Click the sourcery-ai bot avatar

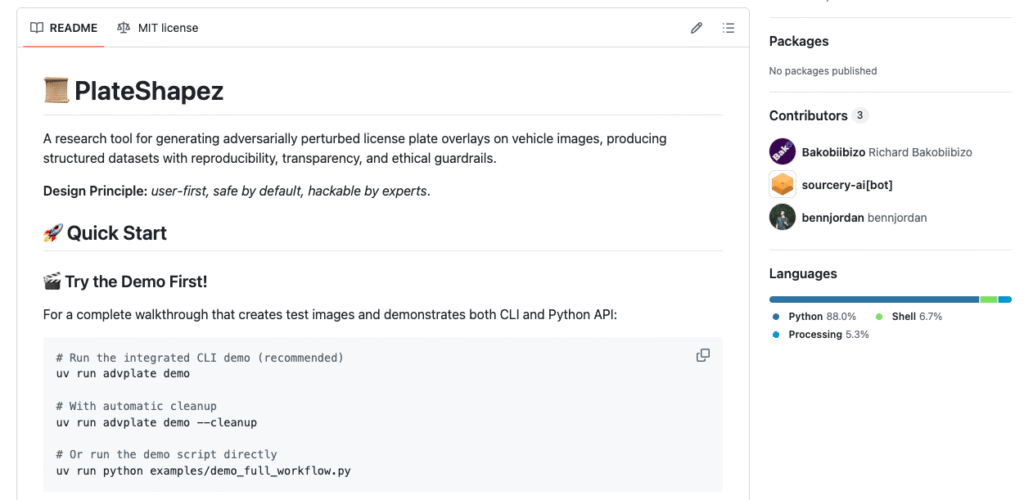pos(782,185)
